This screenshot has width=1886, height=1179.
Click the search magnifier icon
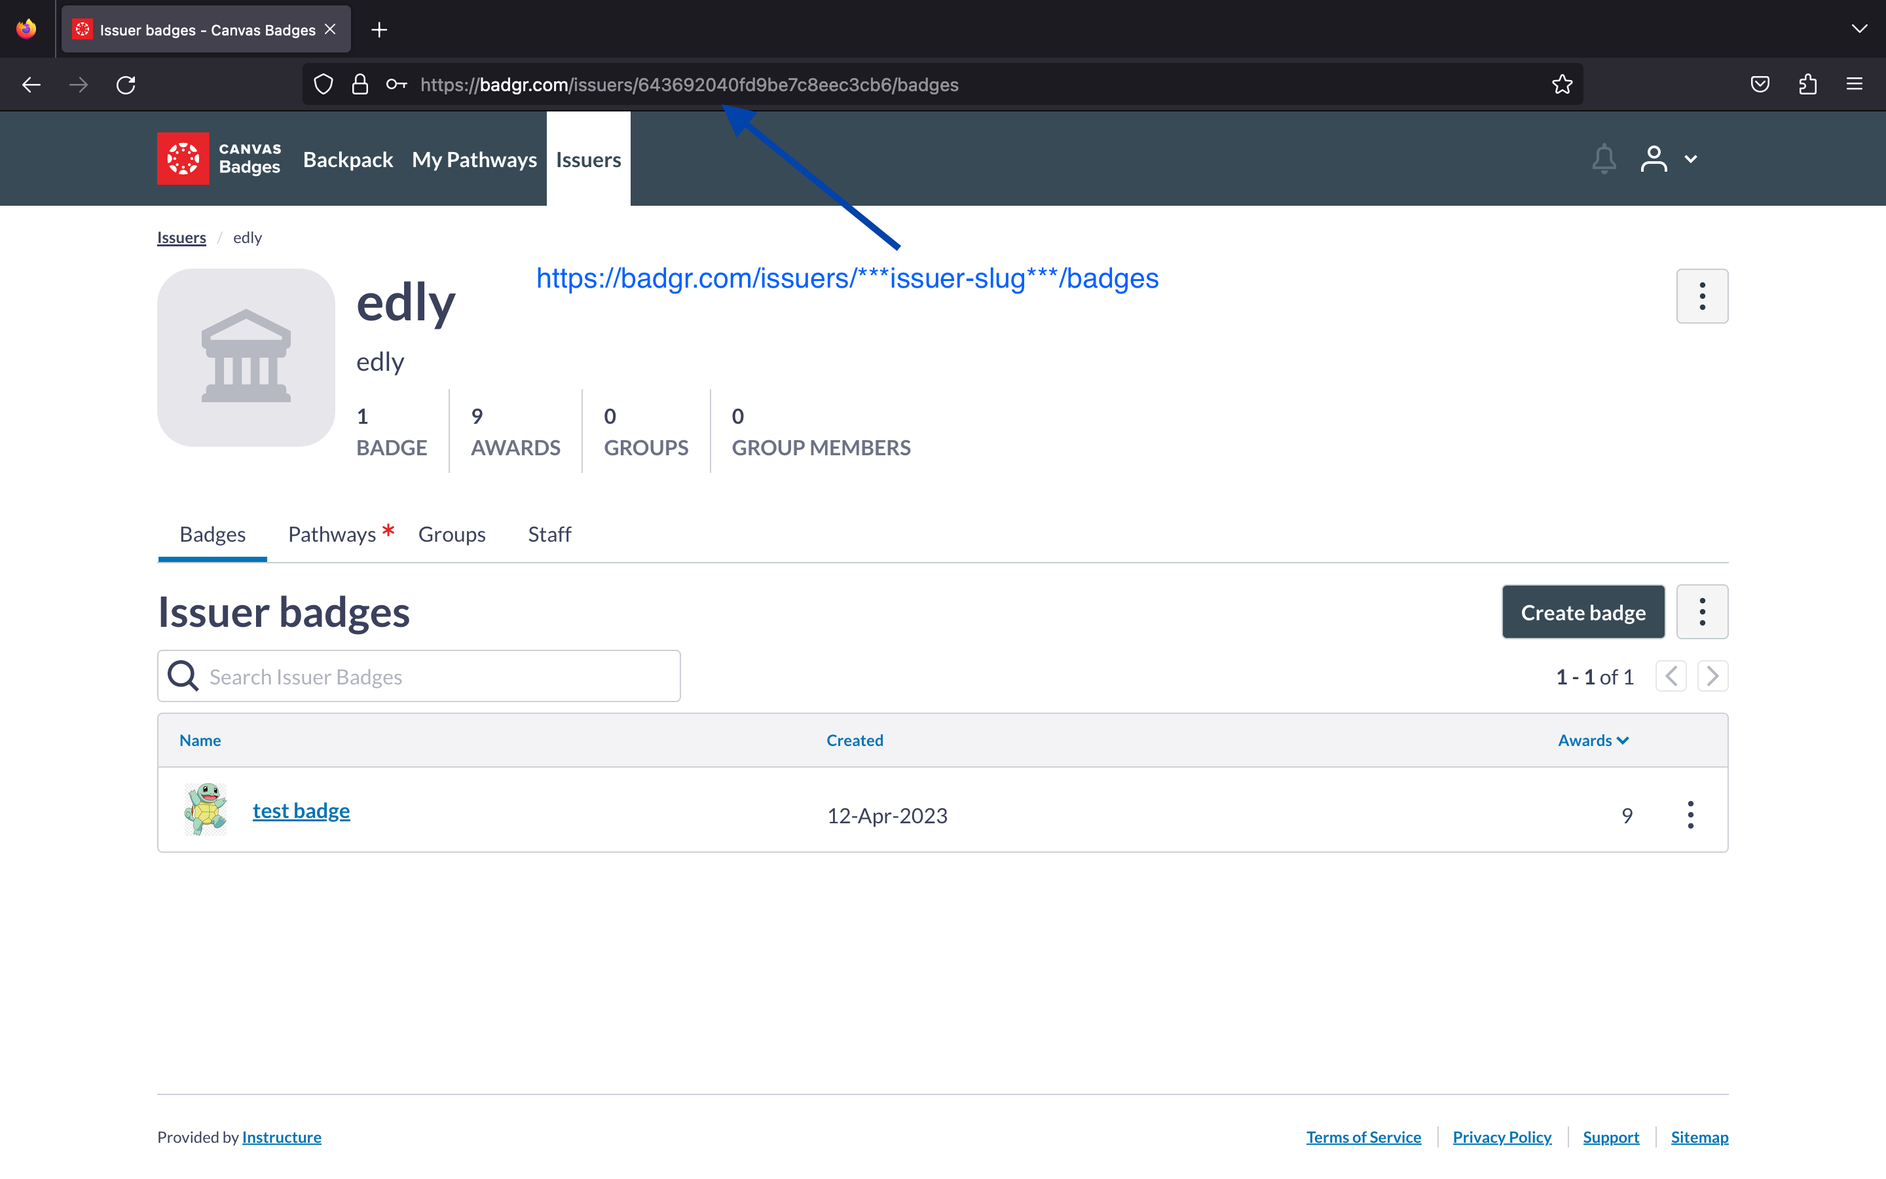(x=182, y=676)
